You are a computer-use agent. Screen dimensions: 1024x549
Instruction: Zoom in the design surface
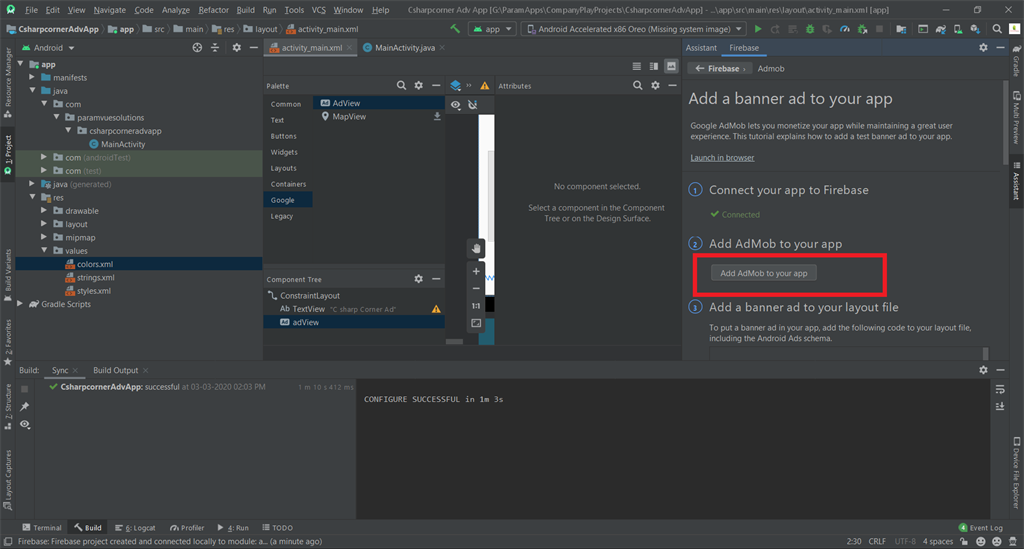point(476,271)
